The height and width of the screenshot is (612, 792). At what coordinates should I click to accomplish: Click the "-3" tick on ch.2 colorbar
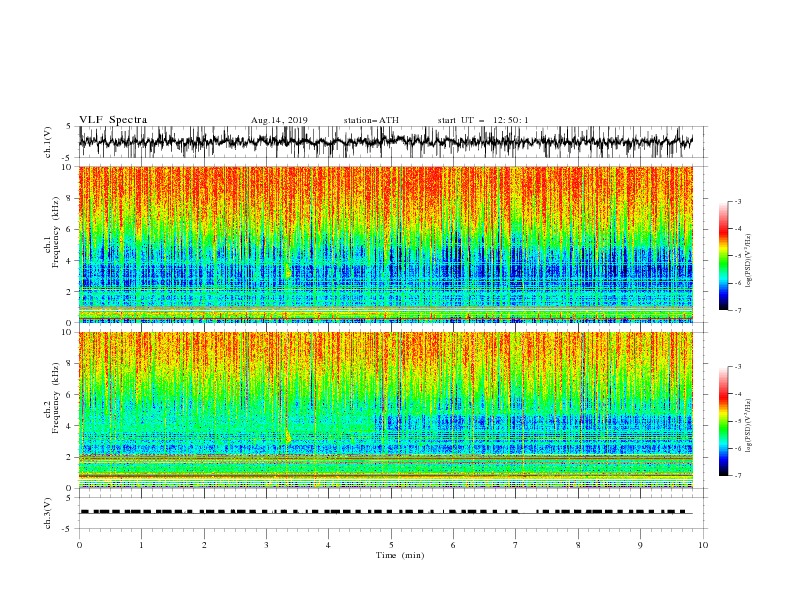(738, 367)
